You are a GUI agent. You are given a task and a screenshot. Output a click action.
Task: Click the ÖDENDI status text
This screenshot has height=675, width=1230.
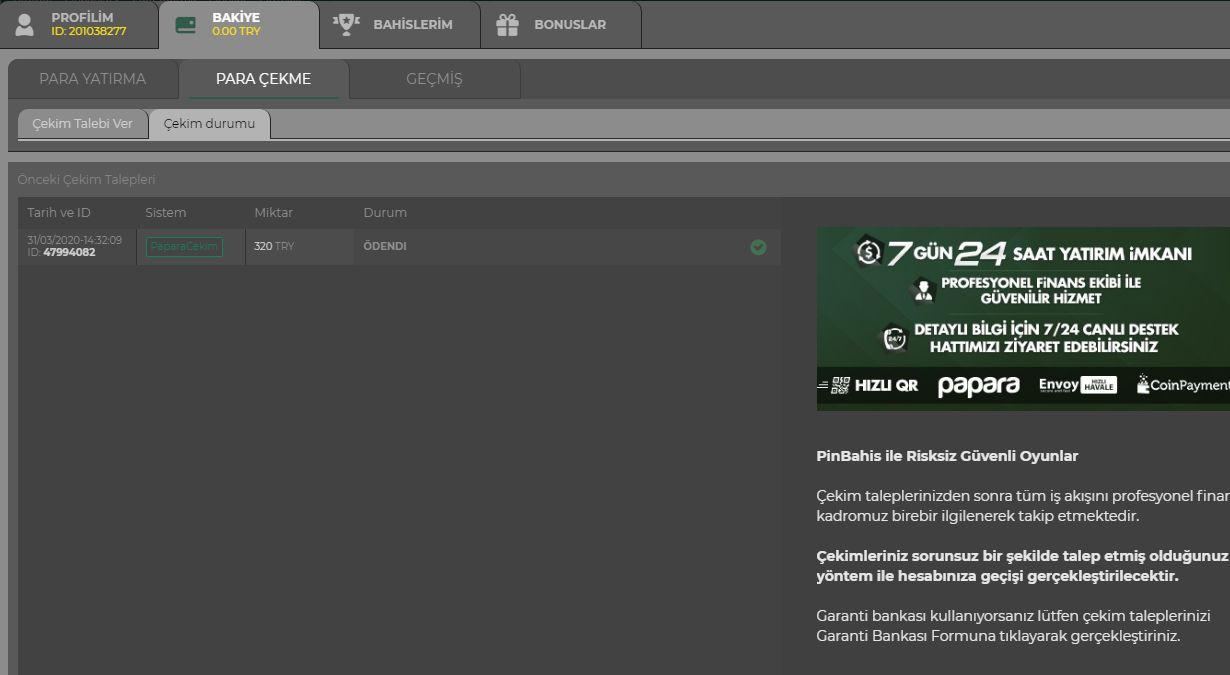[384, 247]
